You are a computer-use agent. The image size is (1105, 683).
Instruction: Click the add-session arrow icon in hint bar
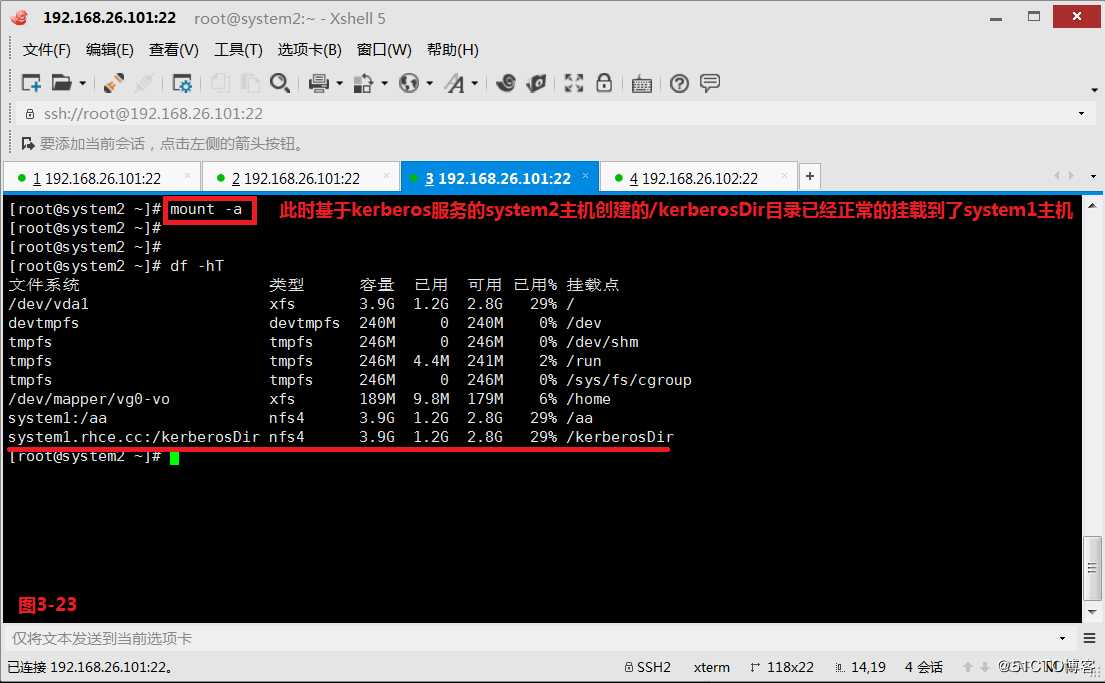[28, 144]
